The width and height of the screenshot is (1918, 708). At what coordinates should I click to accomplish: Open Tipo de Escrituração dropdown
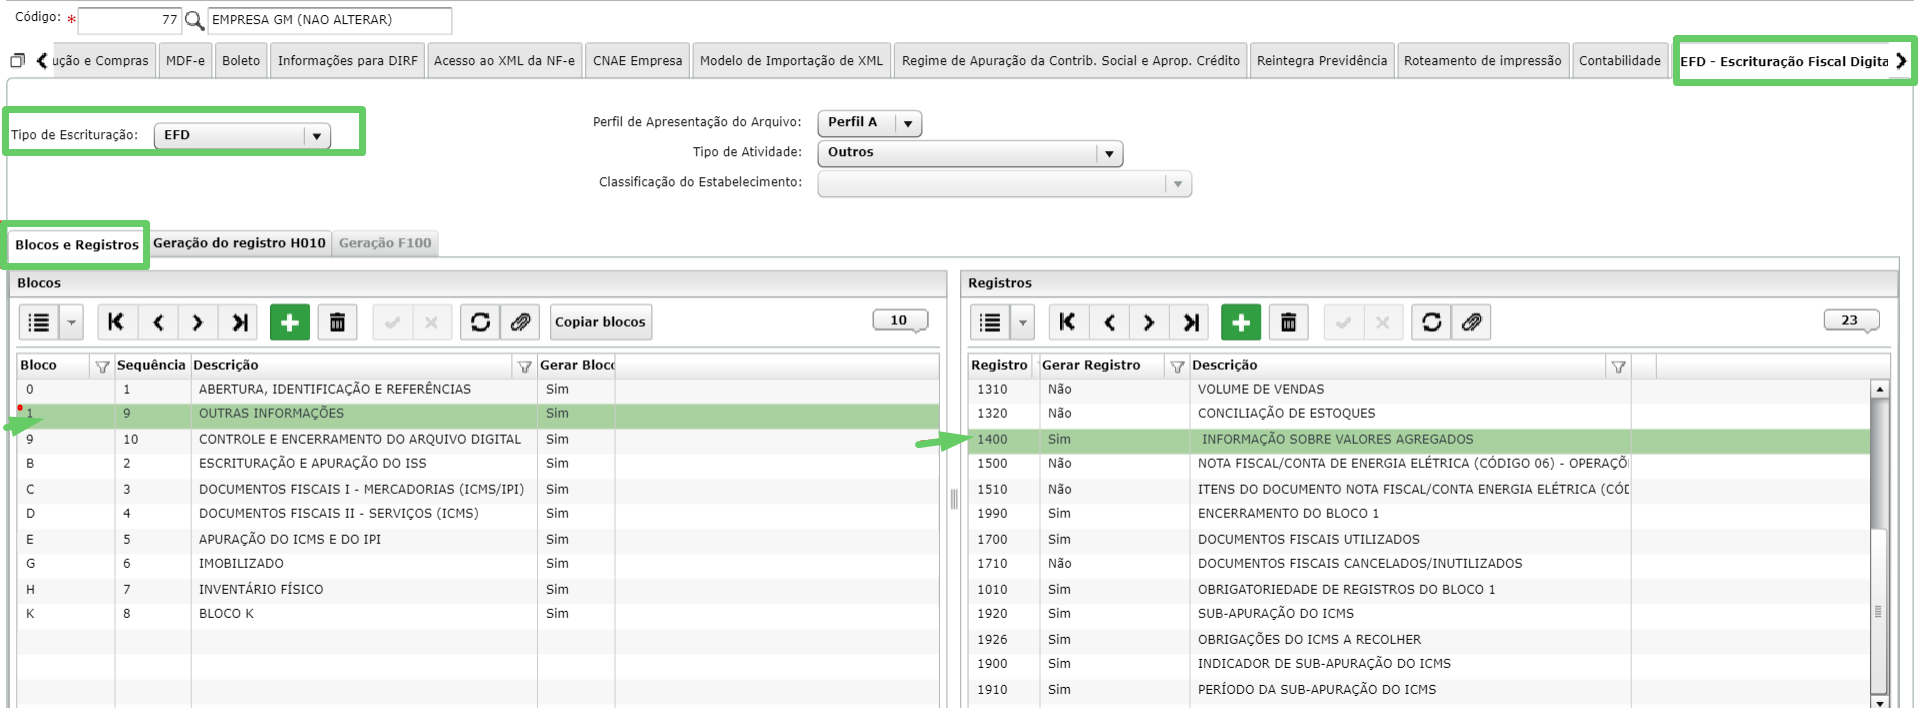(x=317, y=136)
